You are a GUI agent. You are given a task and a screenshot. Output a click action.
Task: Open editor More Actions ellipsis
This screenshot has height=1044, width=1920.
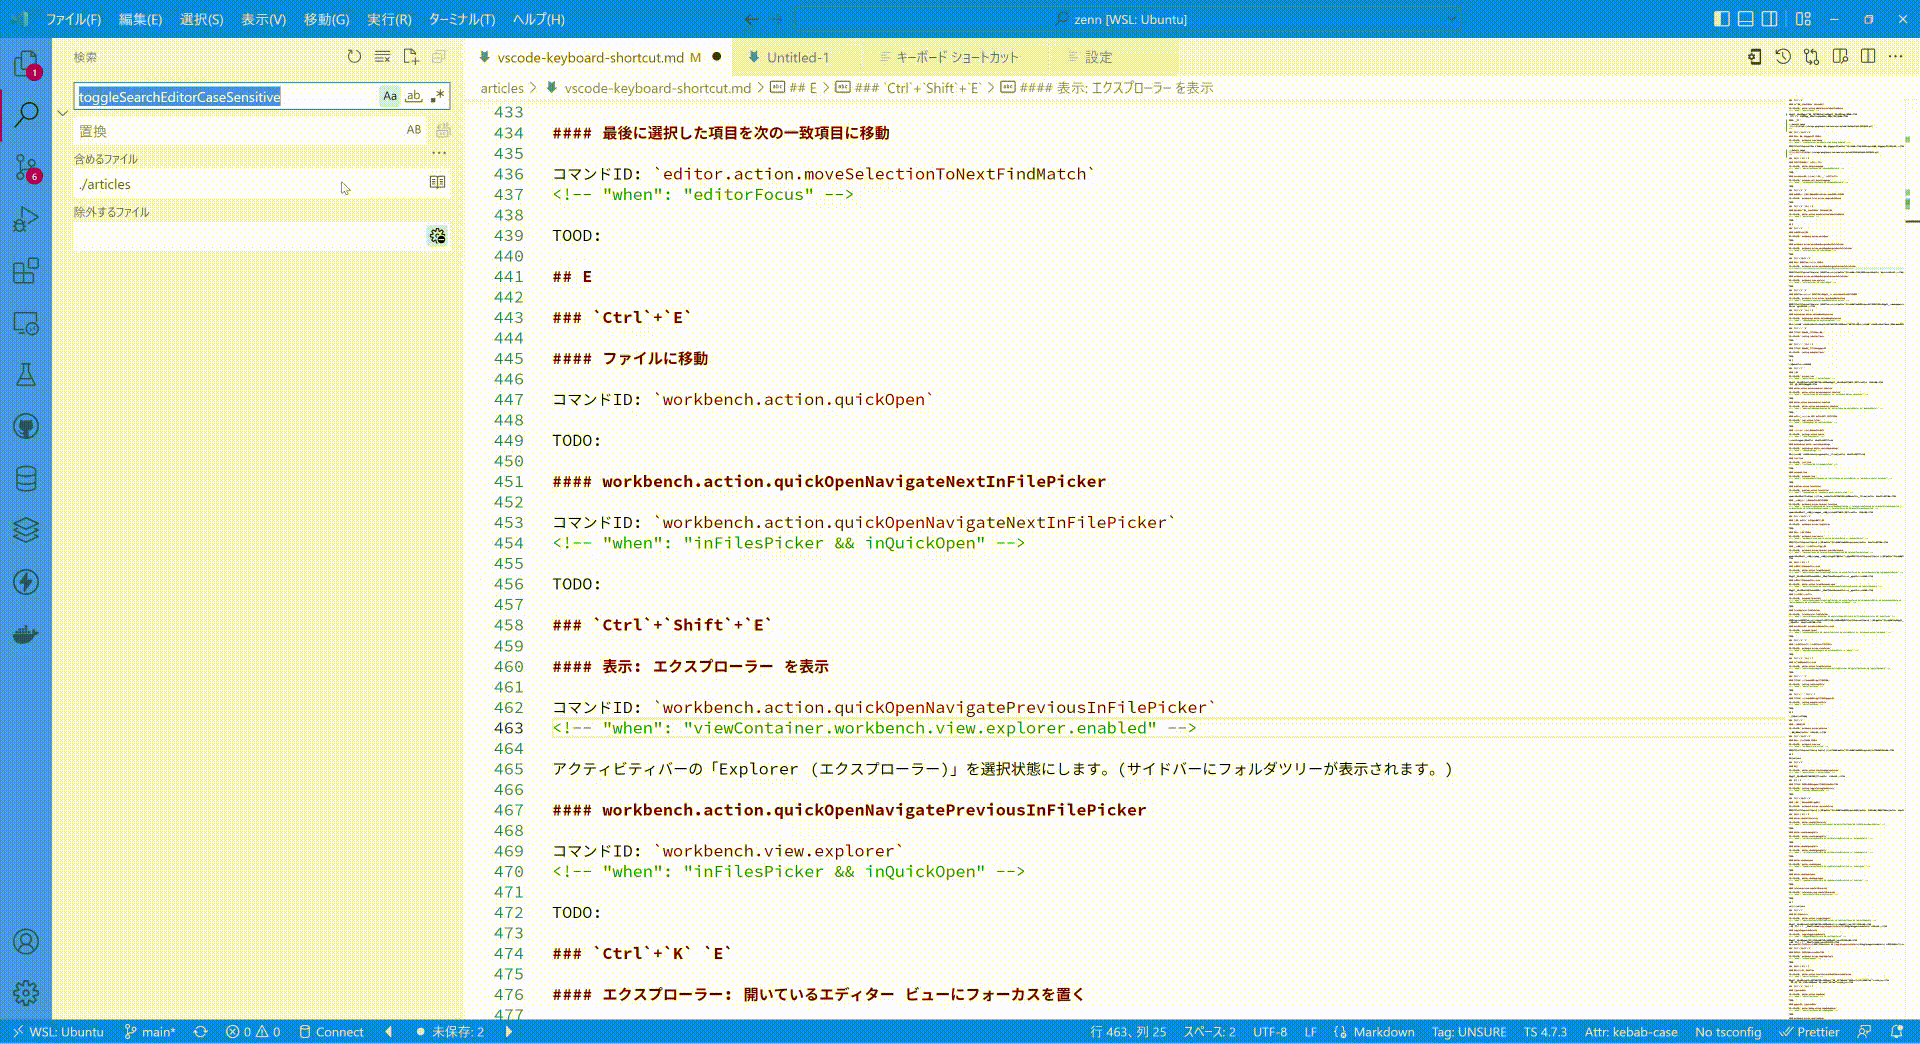[1896, 57]
